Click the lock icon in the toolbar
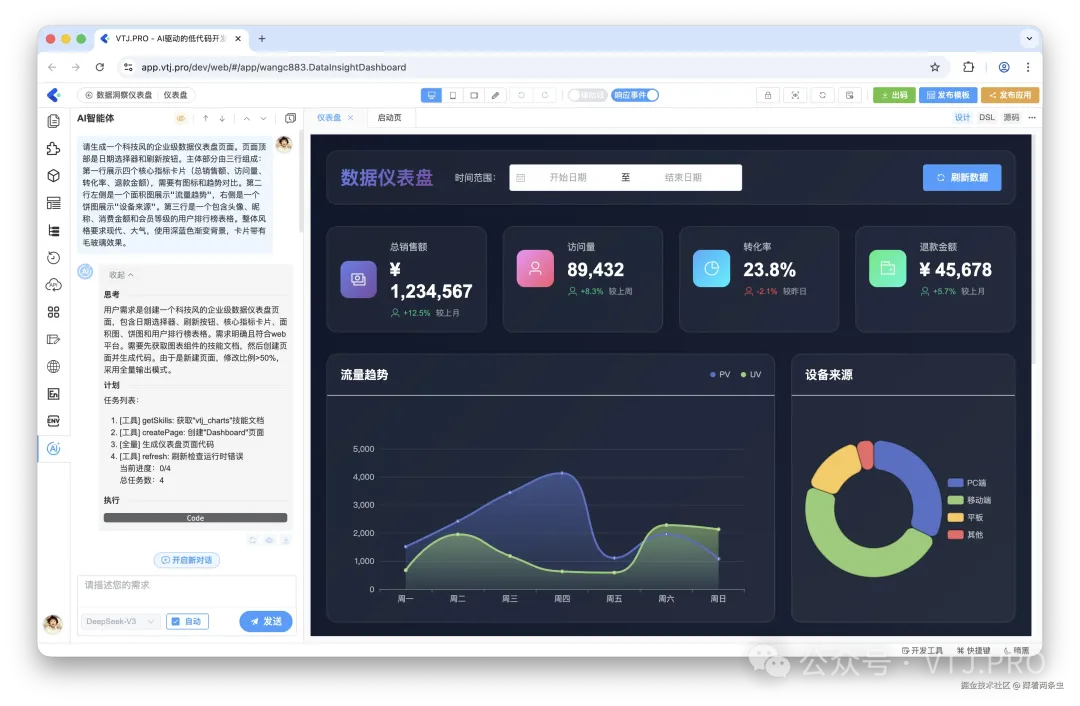Screen dimensions: 1080x706 766,95
